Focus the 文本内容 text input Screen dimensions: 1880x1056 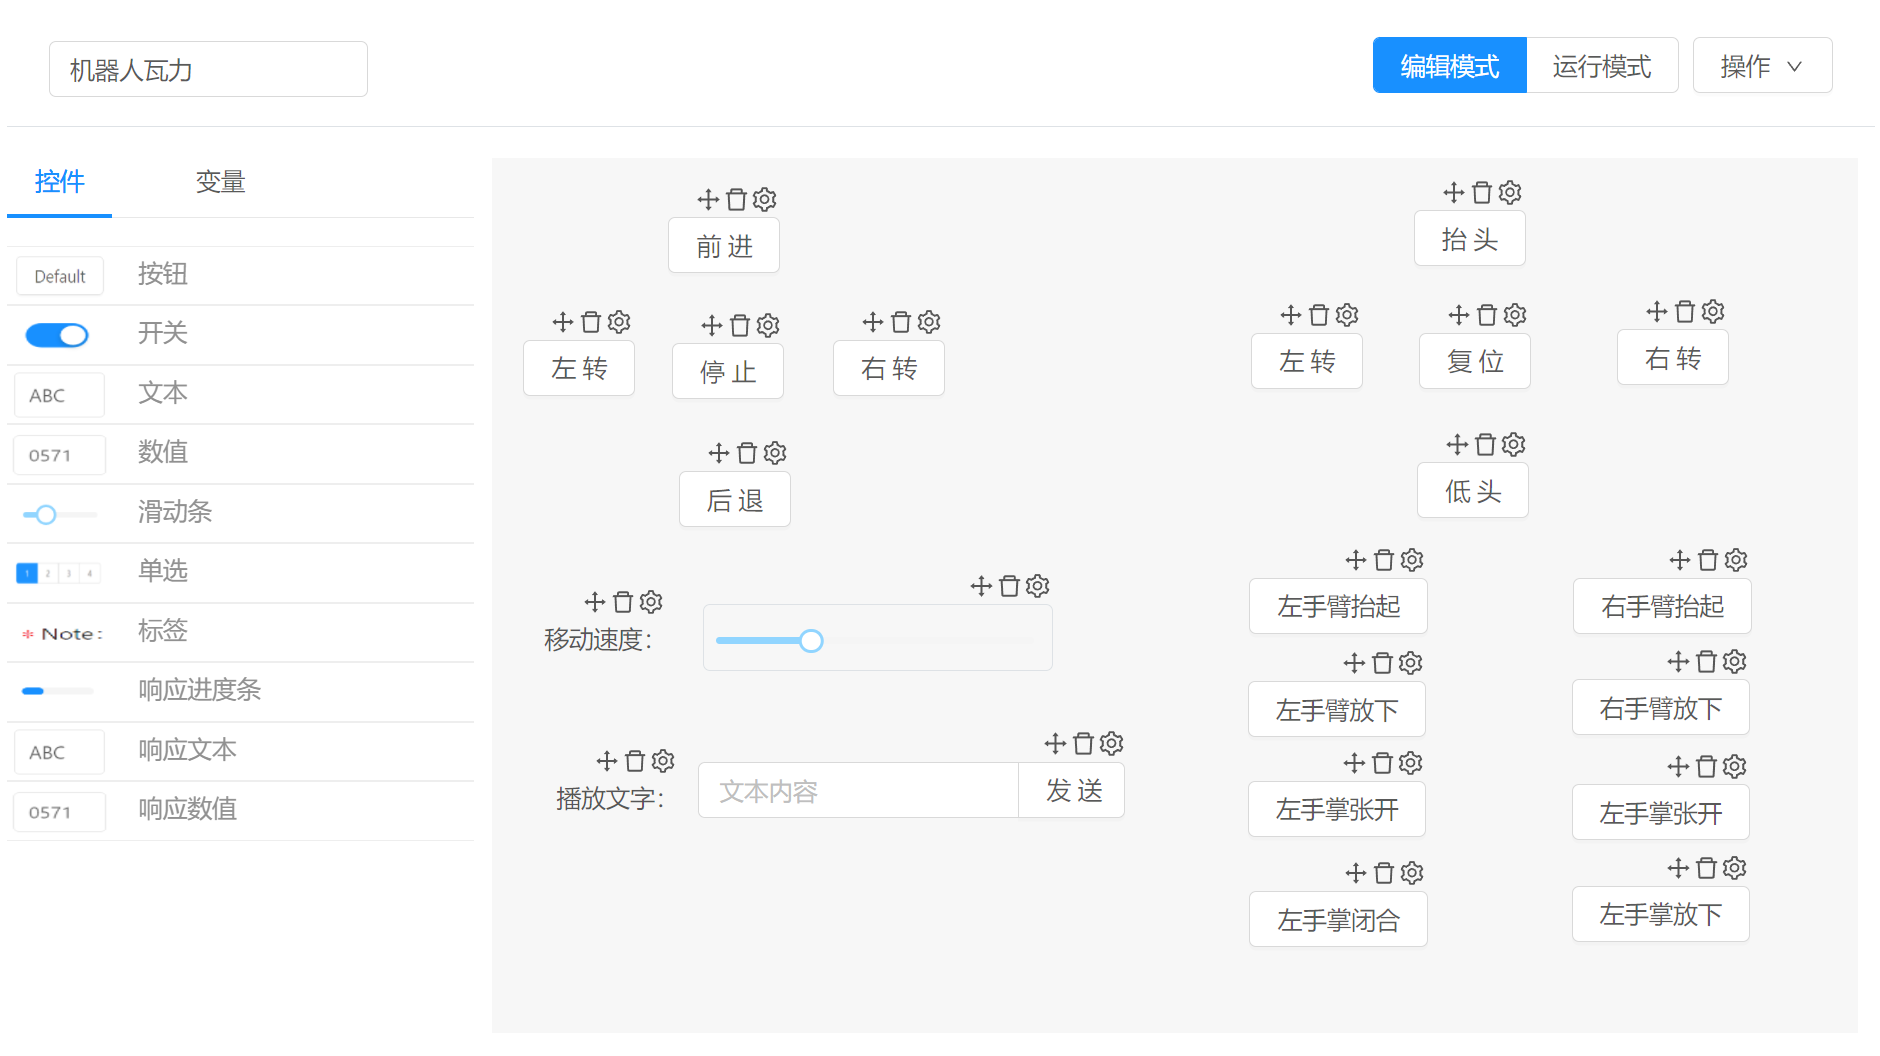point(858,791)
